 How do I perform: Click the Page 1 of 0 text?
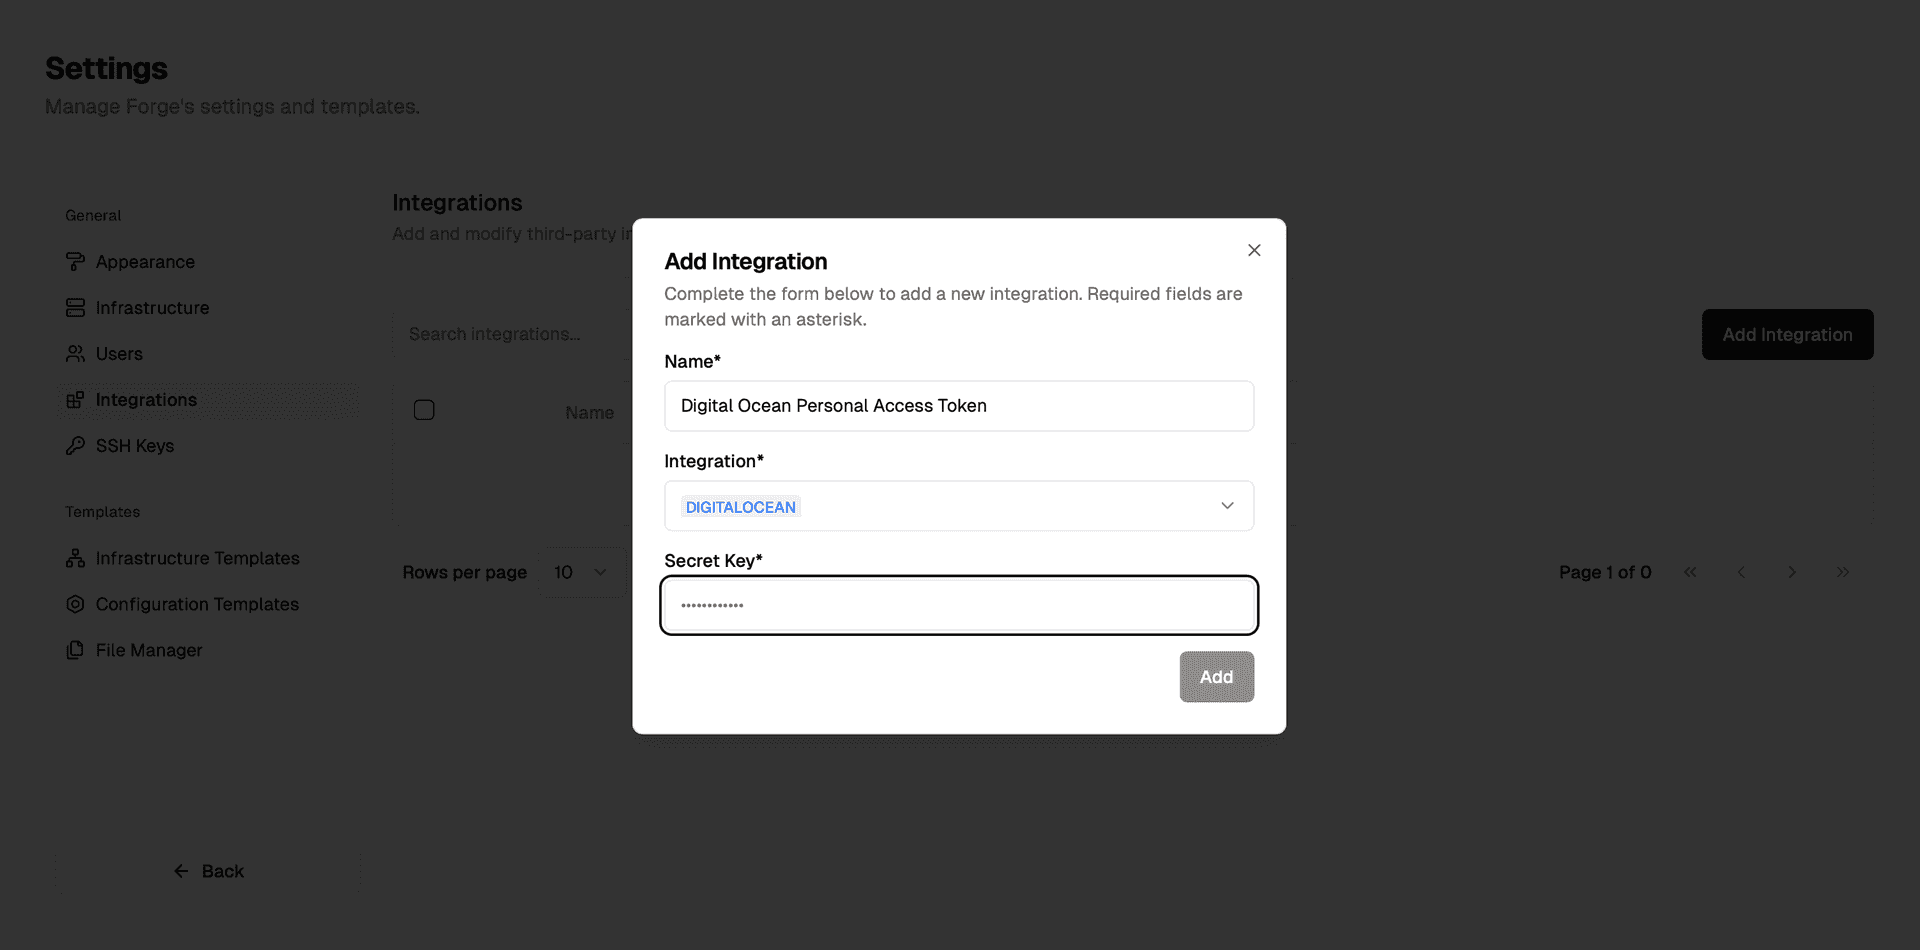pyautogui.click(x=1605, y=572)
